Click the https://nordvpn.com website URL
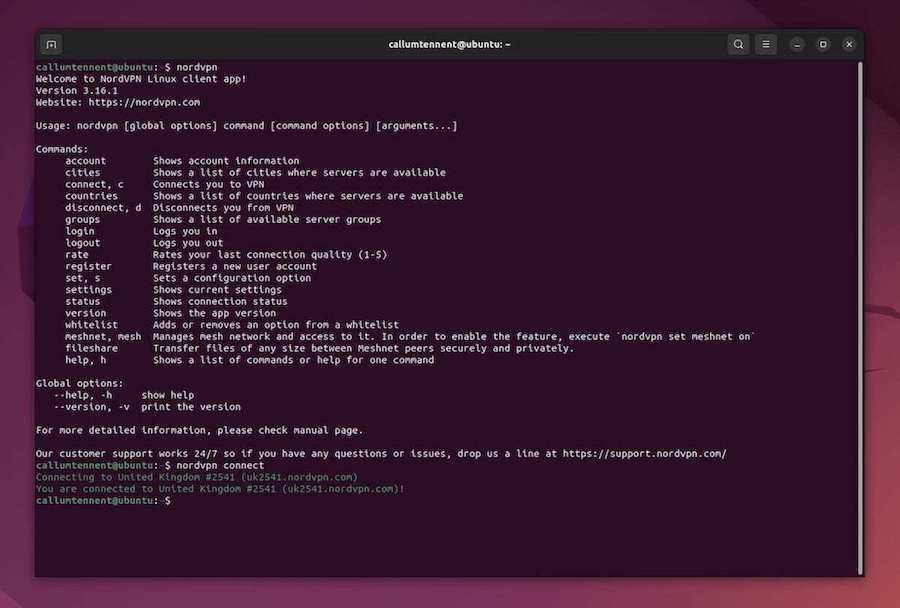This screenshot has width=900, height=608. click(x=144, y=102)
